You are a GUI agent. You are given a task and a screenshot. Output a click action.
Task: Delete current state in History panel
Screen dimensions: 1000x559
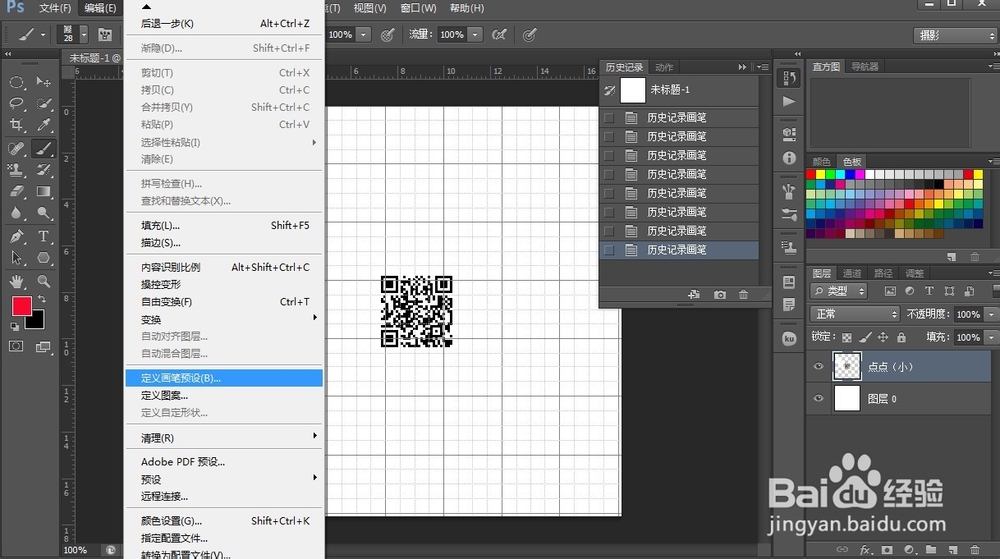743,294
